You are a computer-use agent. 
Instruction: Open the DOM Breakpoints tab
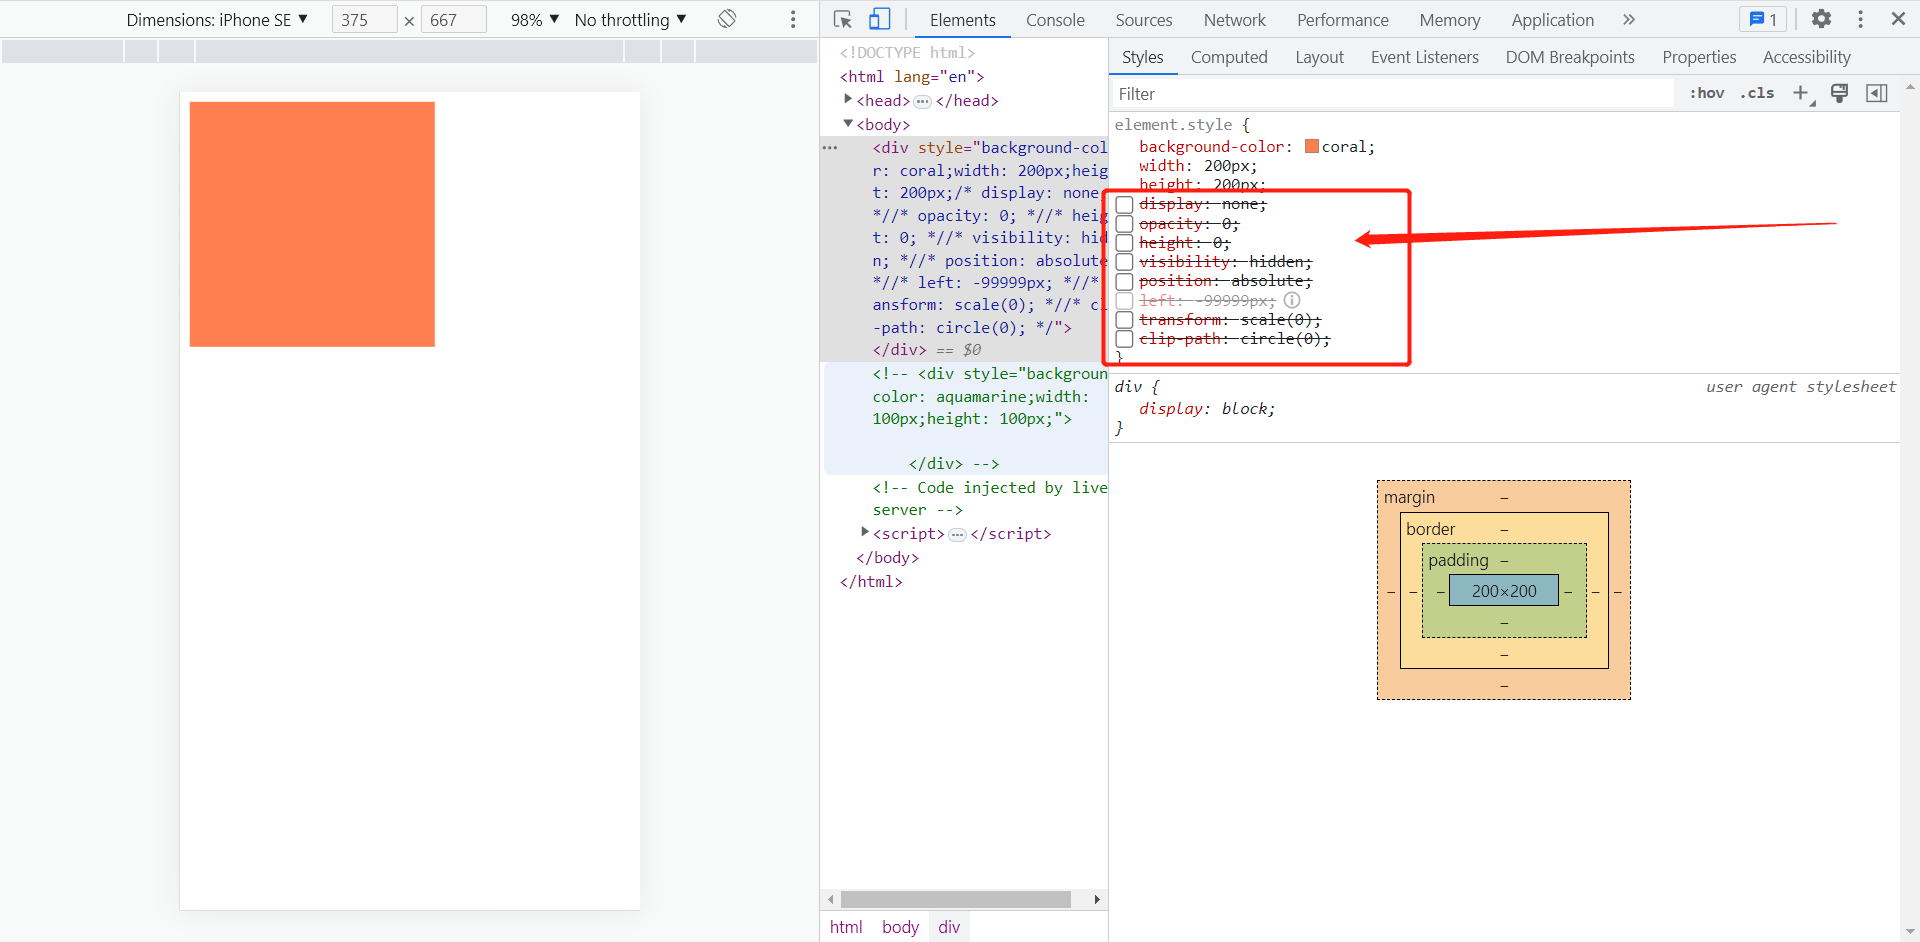click(1570, 57)
